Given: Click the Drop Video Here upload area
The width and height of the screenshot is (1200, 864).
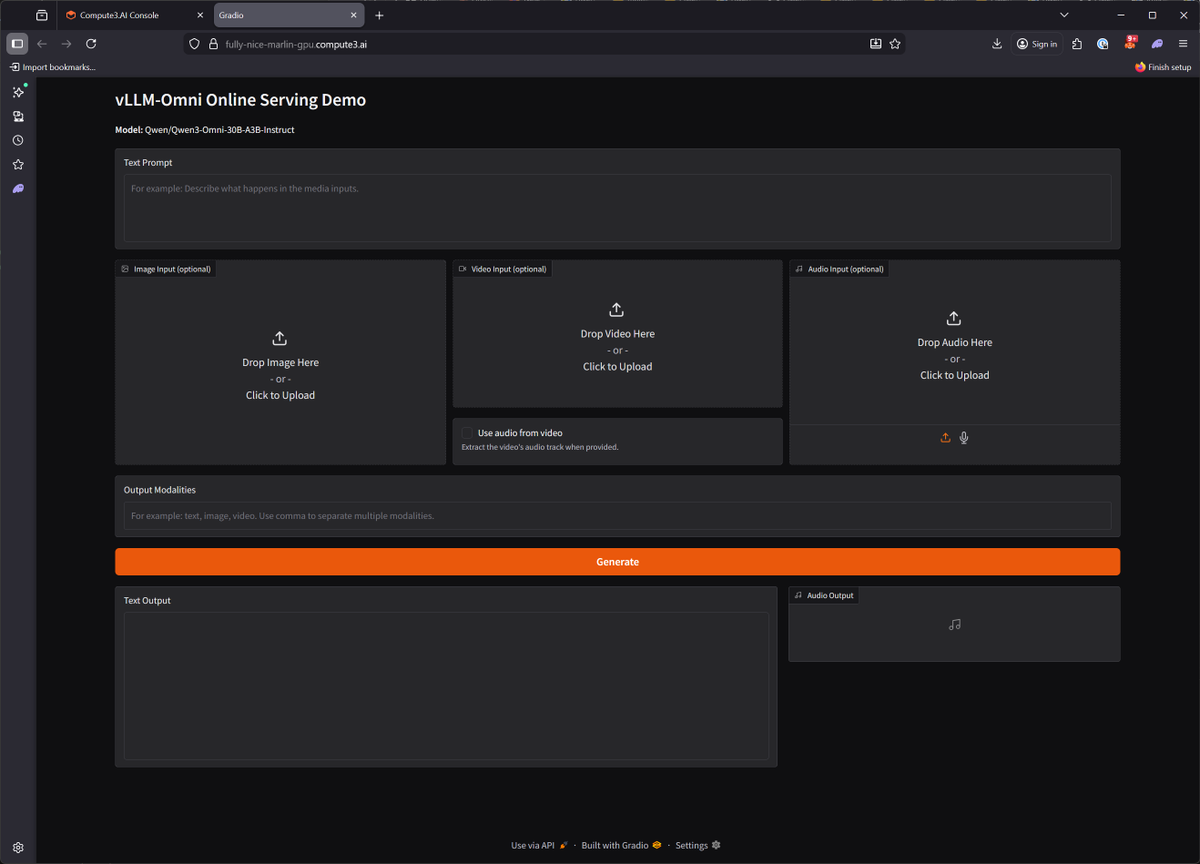Looking at the screenshot, I should coord(617,336).
